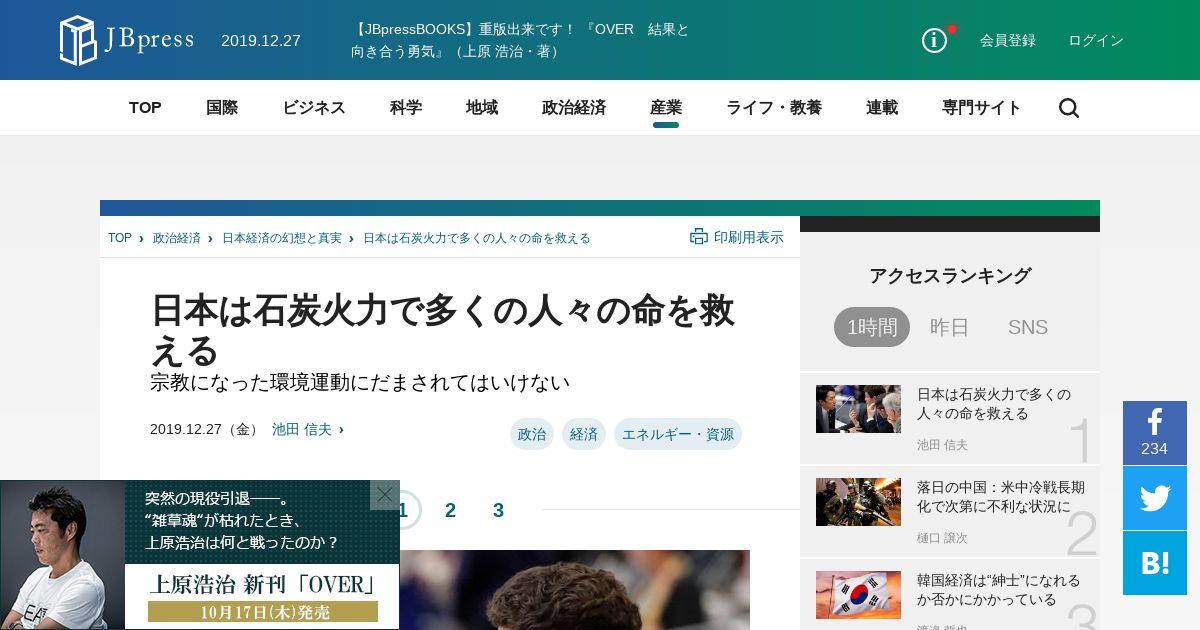Switch ranking to SNS tab
This screenshot has width=1200, height=630.
1028,327
